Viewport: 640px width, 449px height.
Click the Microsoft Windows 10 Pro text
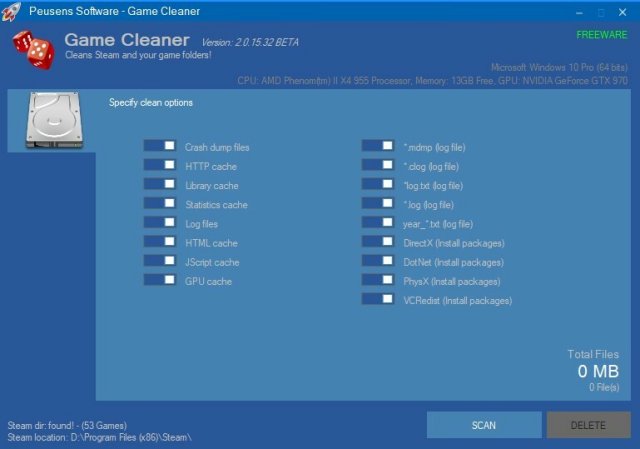559,67
